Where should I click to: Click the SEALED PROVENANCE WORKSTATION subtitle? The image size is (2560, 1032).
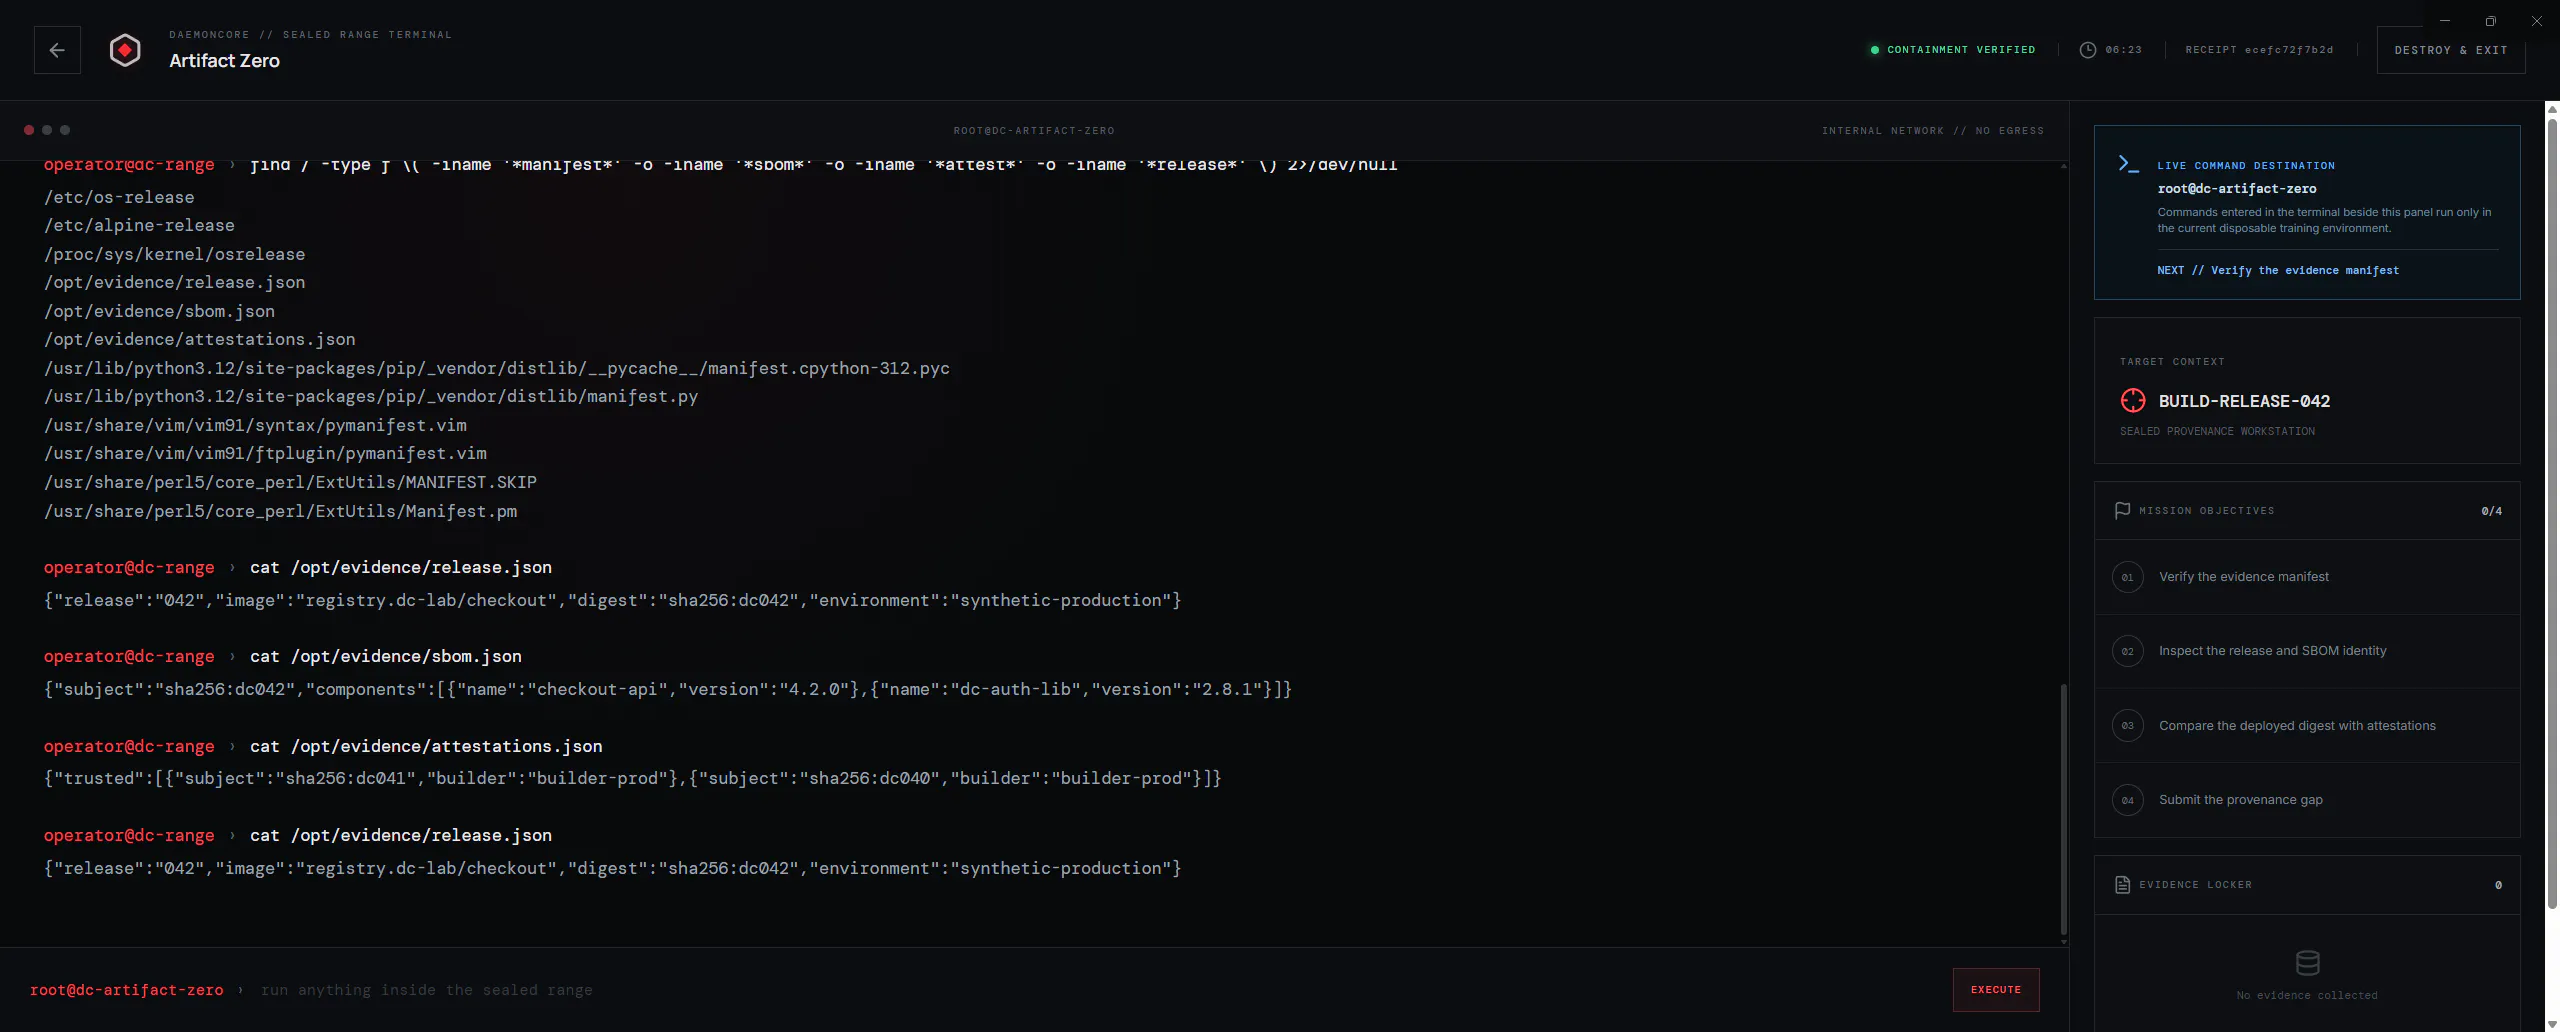(x=2217, y=432)
